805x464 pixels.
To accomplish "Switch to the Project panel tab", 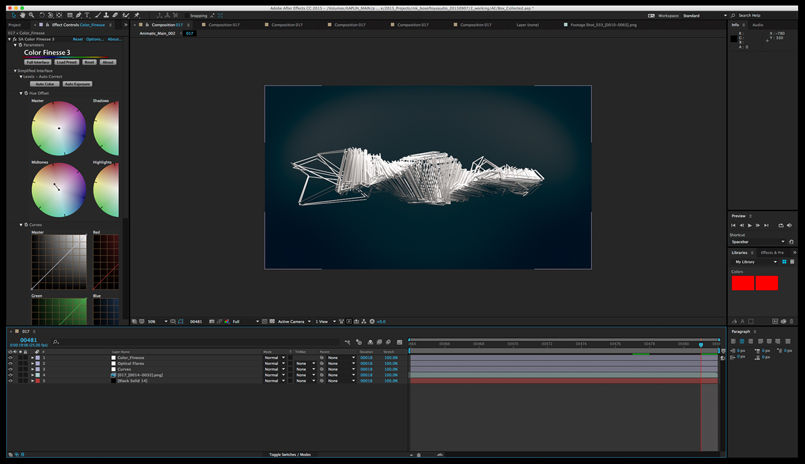I will pos(14,25).
